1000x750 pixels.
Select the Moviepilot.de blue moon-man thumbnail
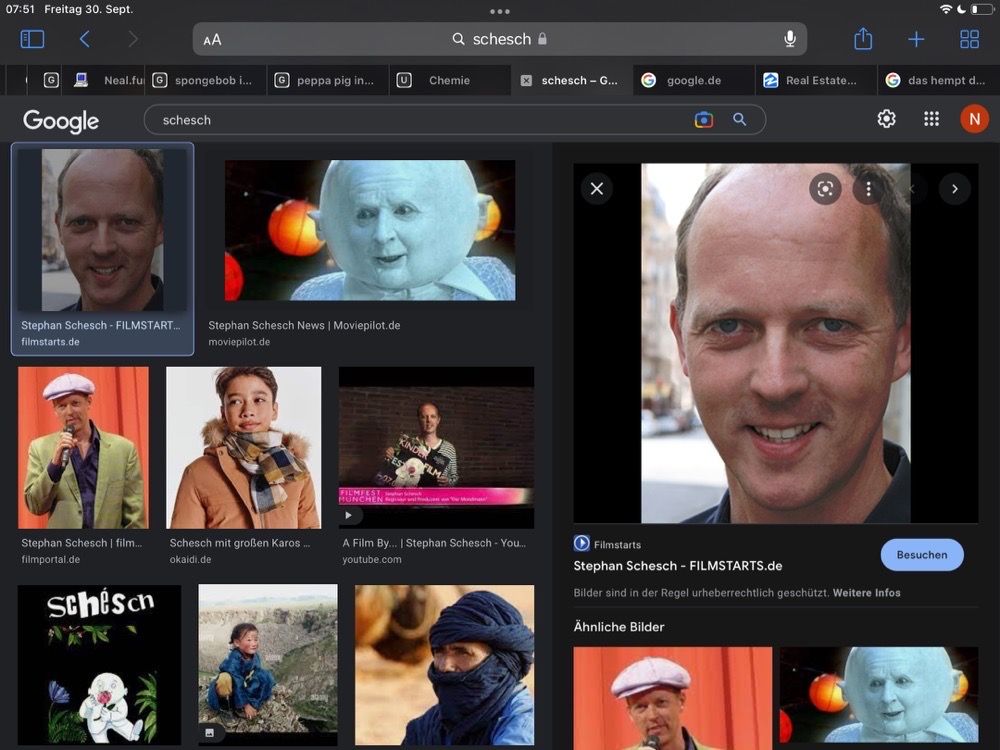coord(370,230)
